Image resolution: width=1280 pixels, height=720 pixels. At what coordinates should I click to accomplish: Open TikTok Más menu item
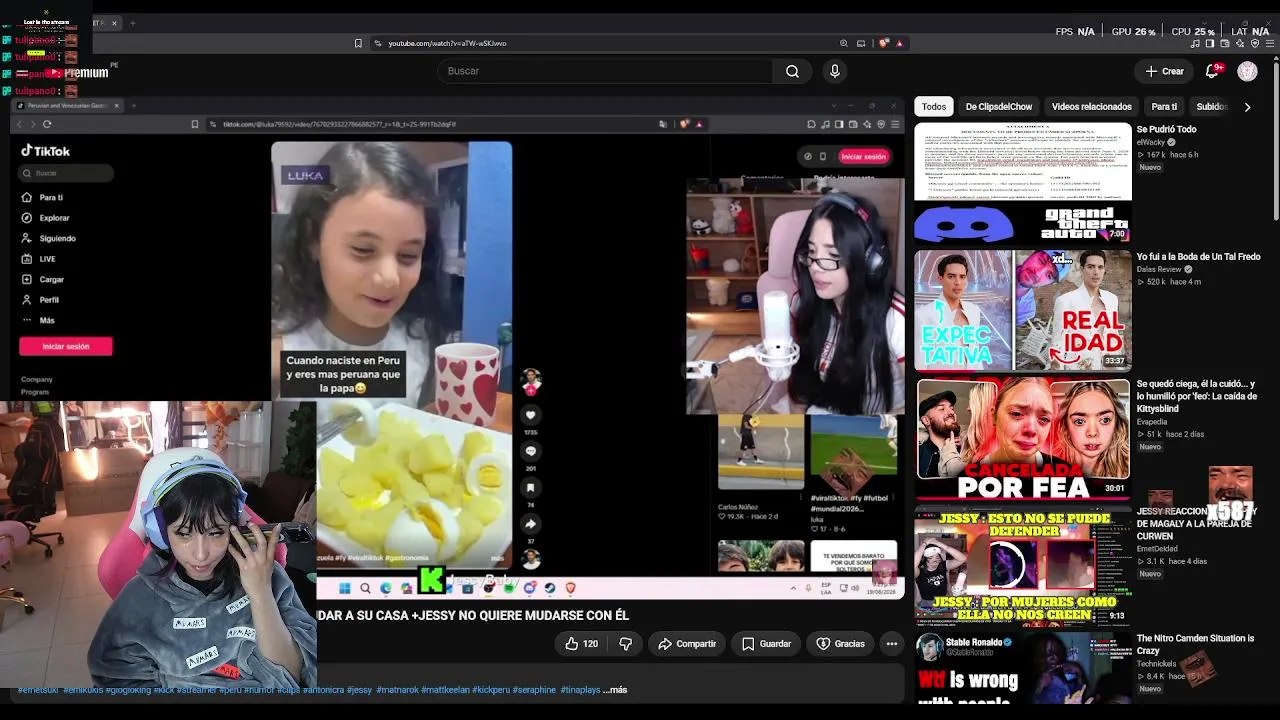(x=38, y=321)
